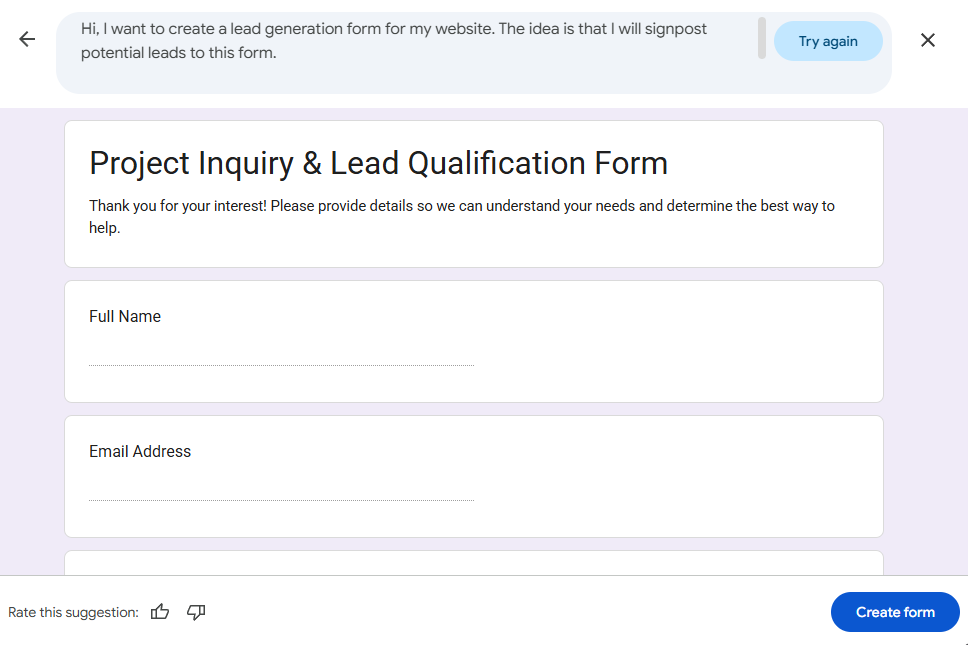Image resolution: width=968 pixels, height=645 pixels.
Task: Select the Try again option to regenerate
Action: 828,40
